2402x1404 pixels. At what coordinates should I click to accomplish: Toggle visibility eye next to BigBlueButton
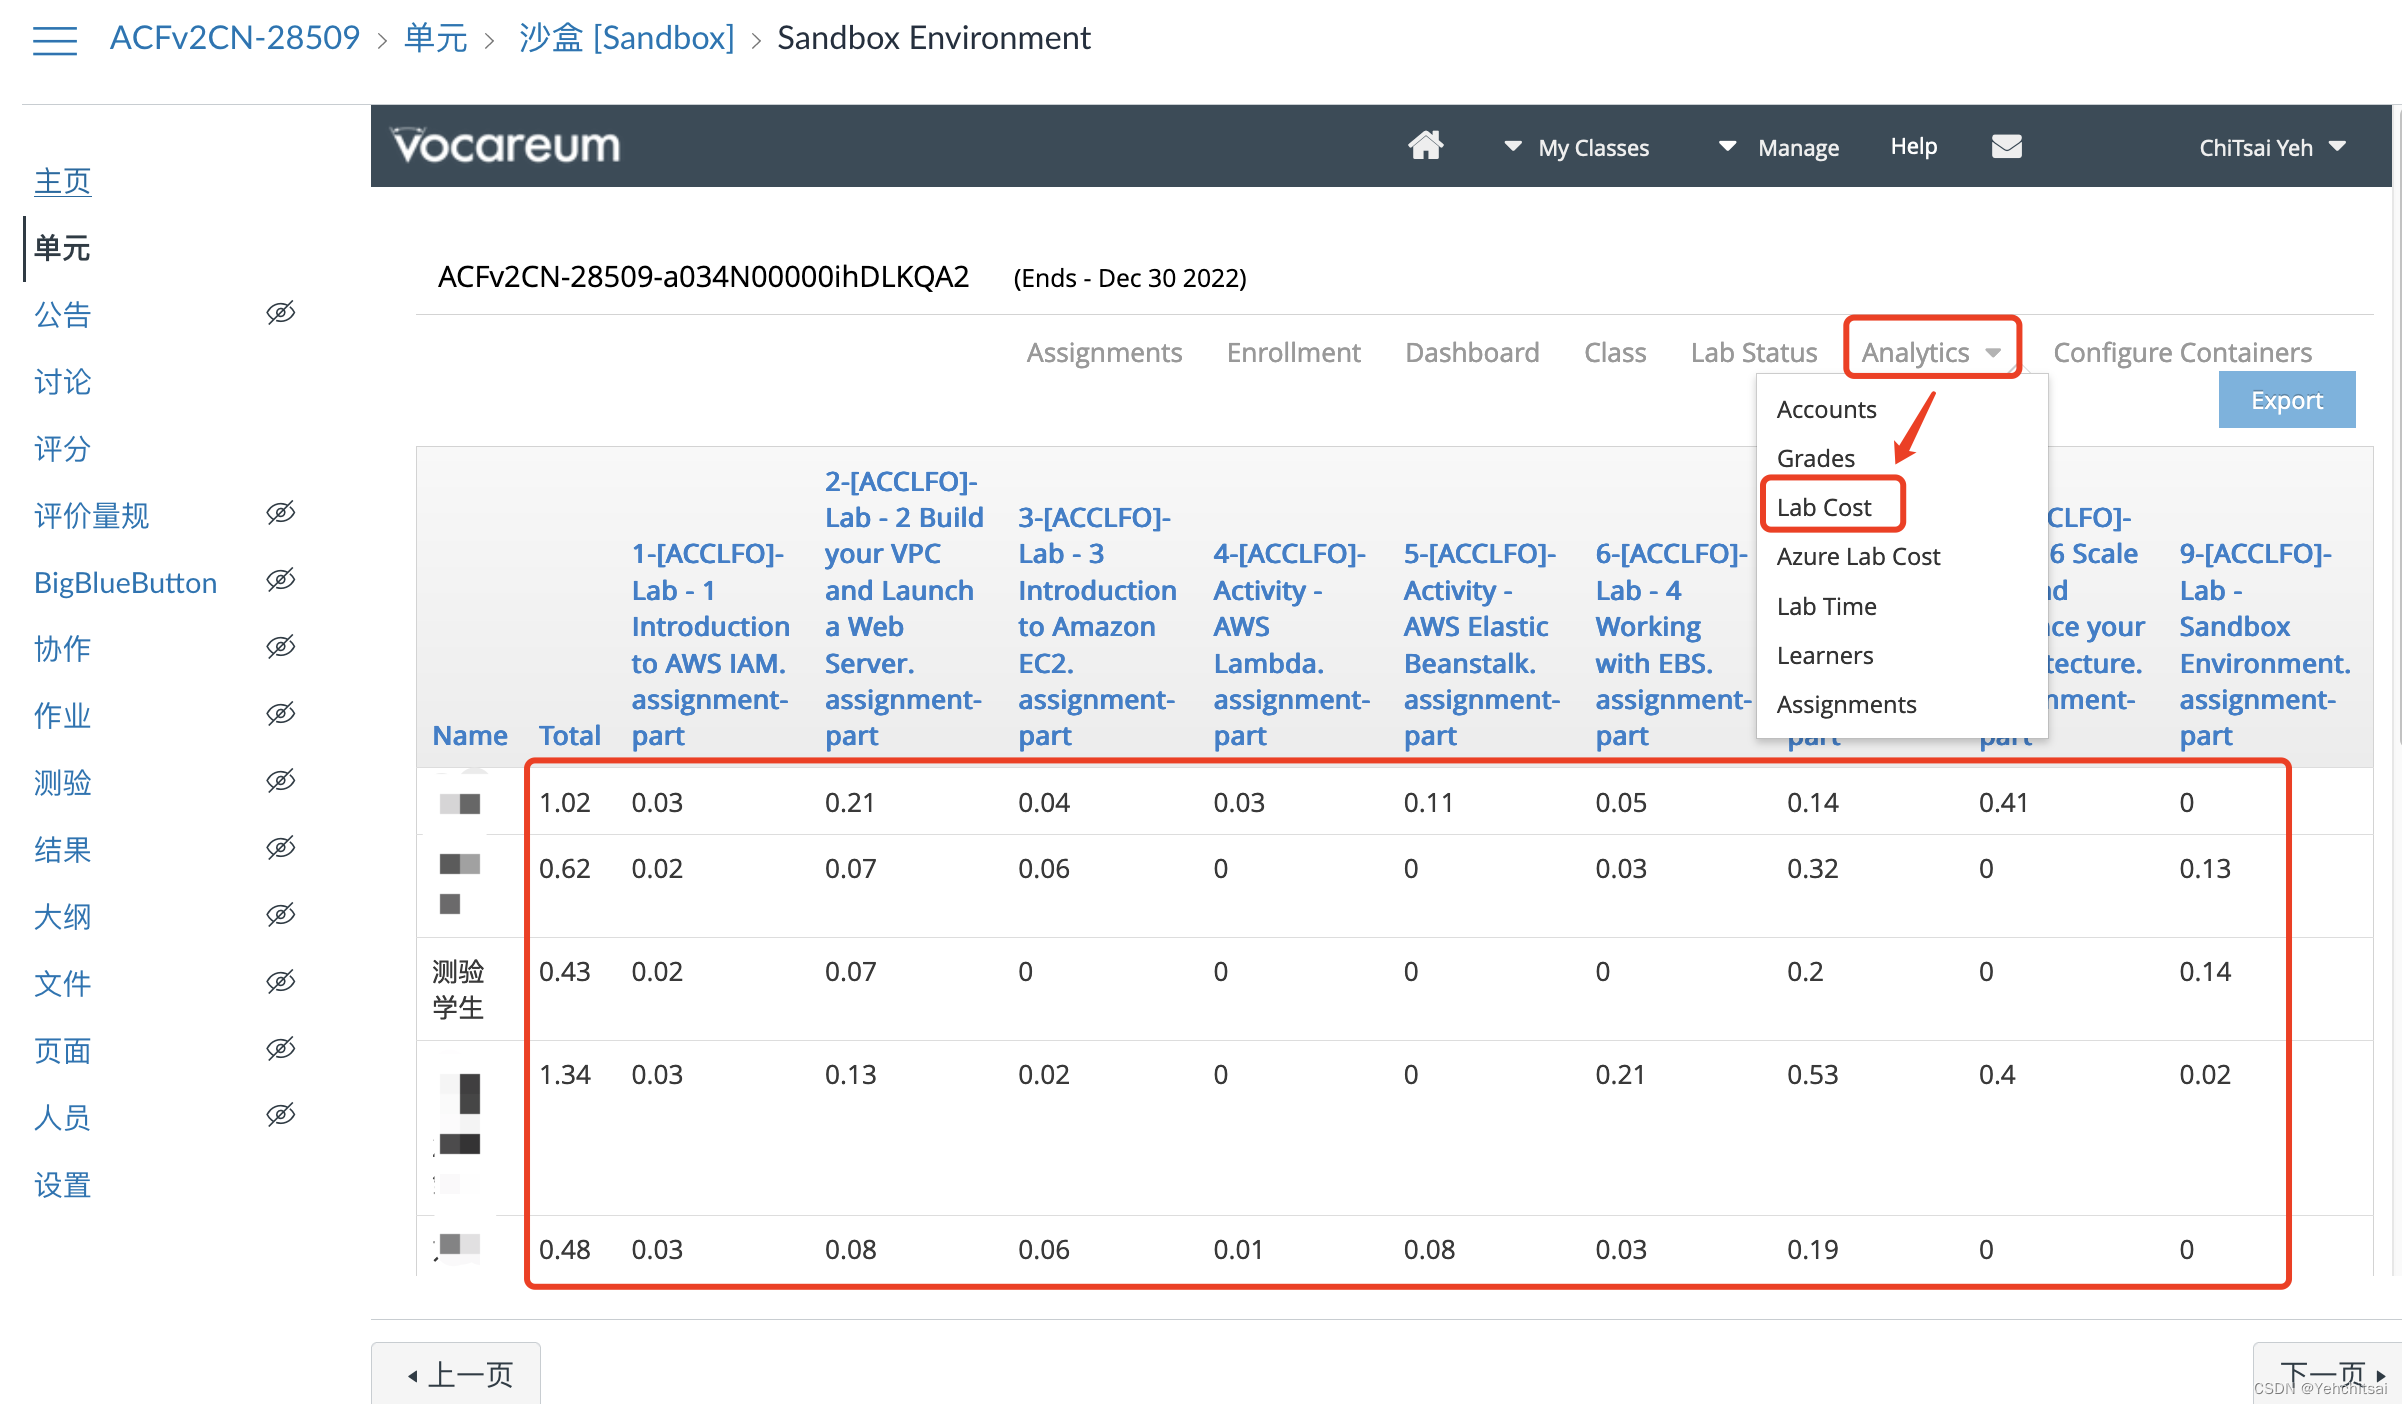pyautogui.click(x=281, y=580)
